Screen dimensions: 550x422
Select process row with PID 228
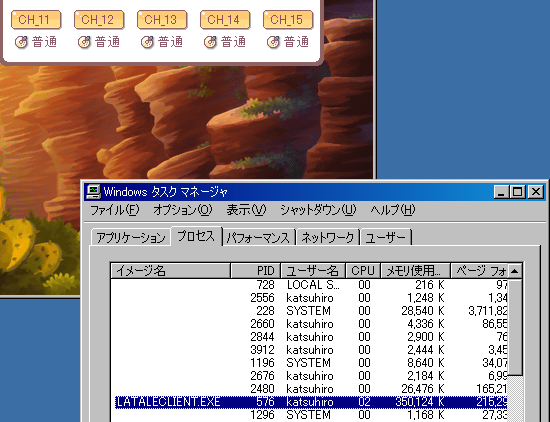[309, 311]
